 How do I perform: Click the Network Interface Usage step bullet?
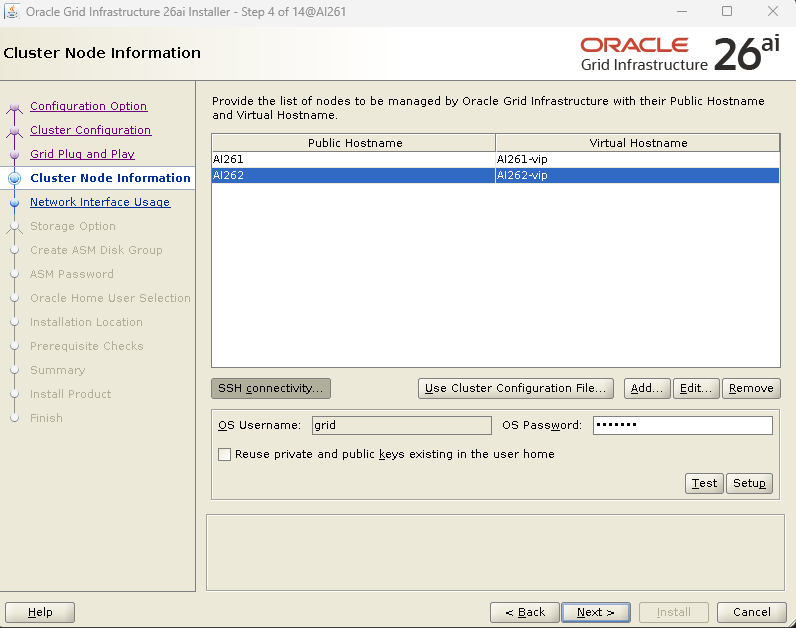point(14,202)
